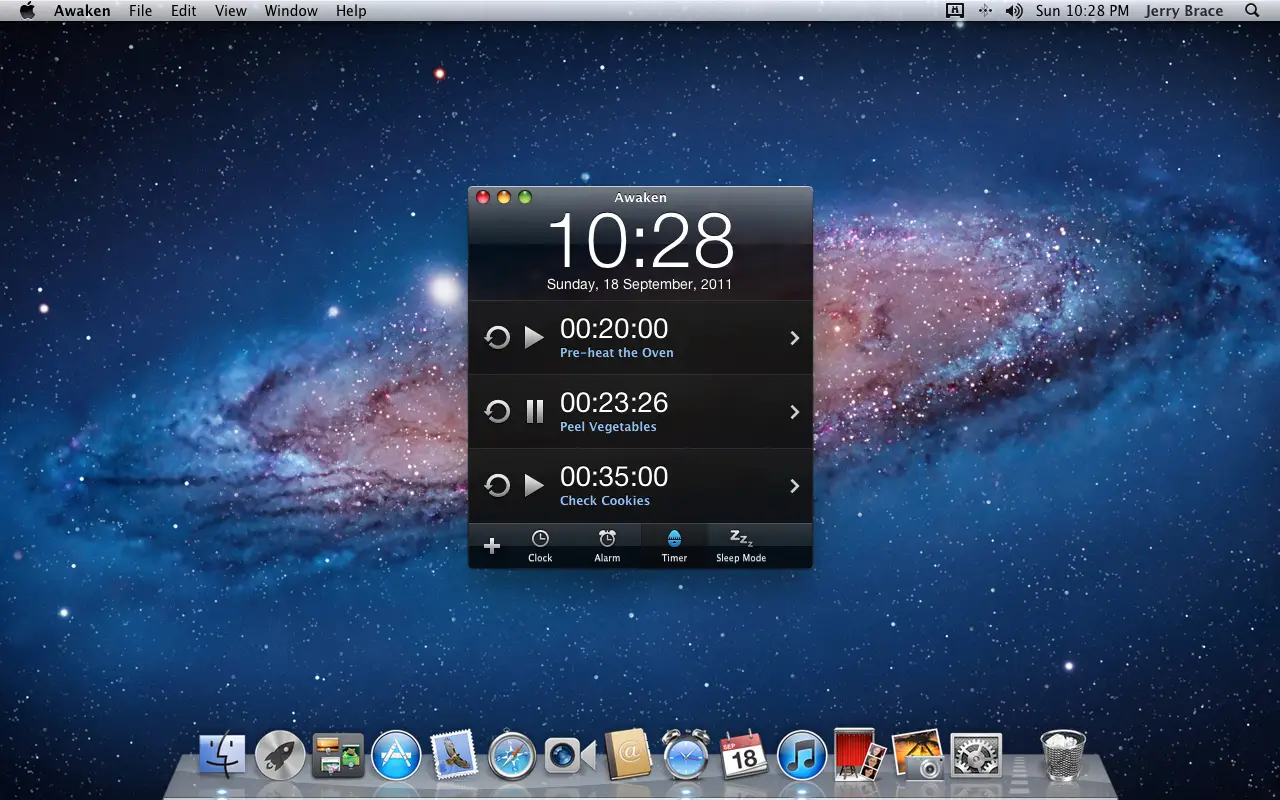Image resolution: width=1280 pixels, height=800 pixels.
Task: Open the App Store from the Dock
Action: tap(396, 755)
